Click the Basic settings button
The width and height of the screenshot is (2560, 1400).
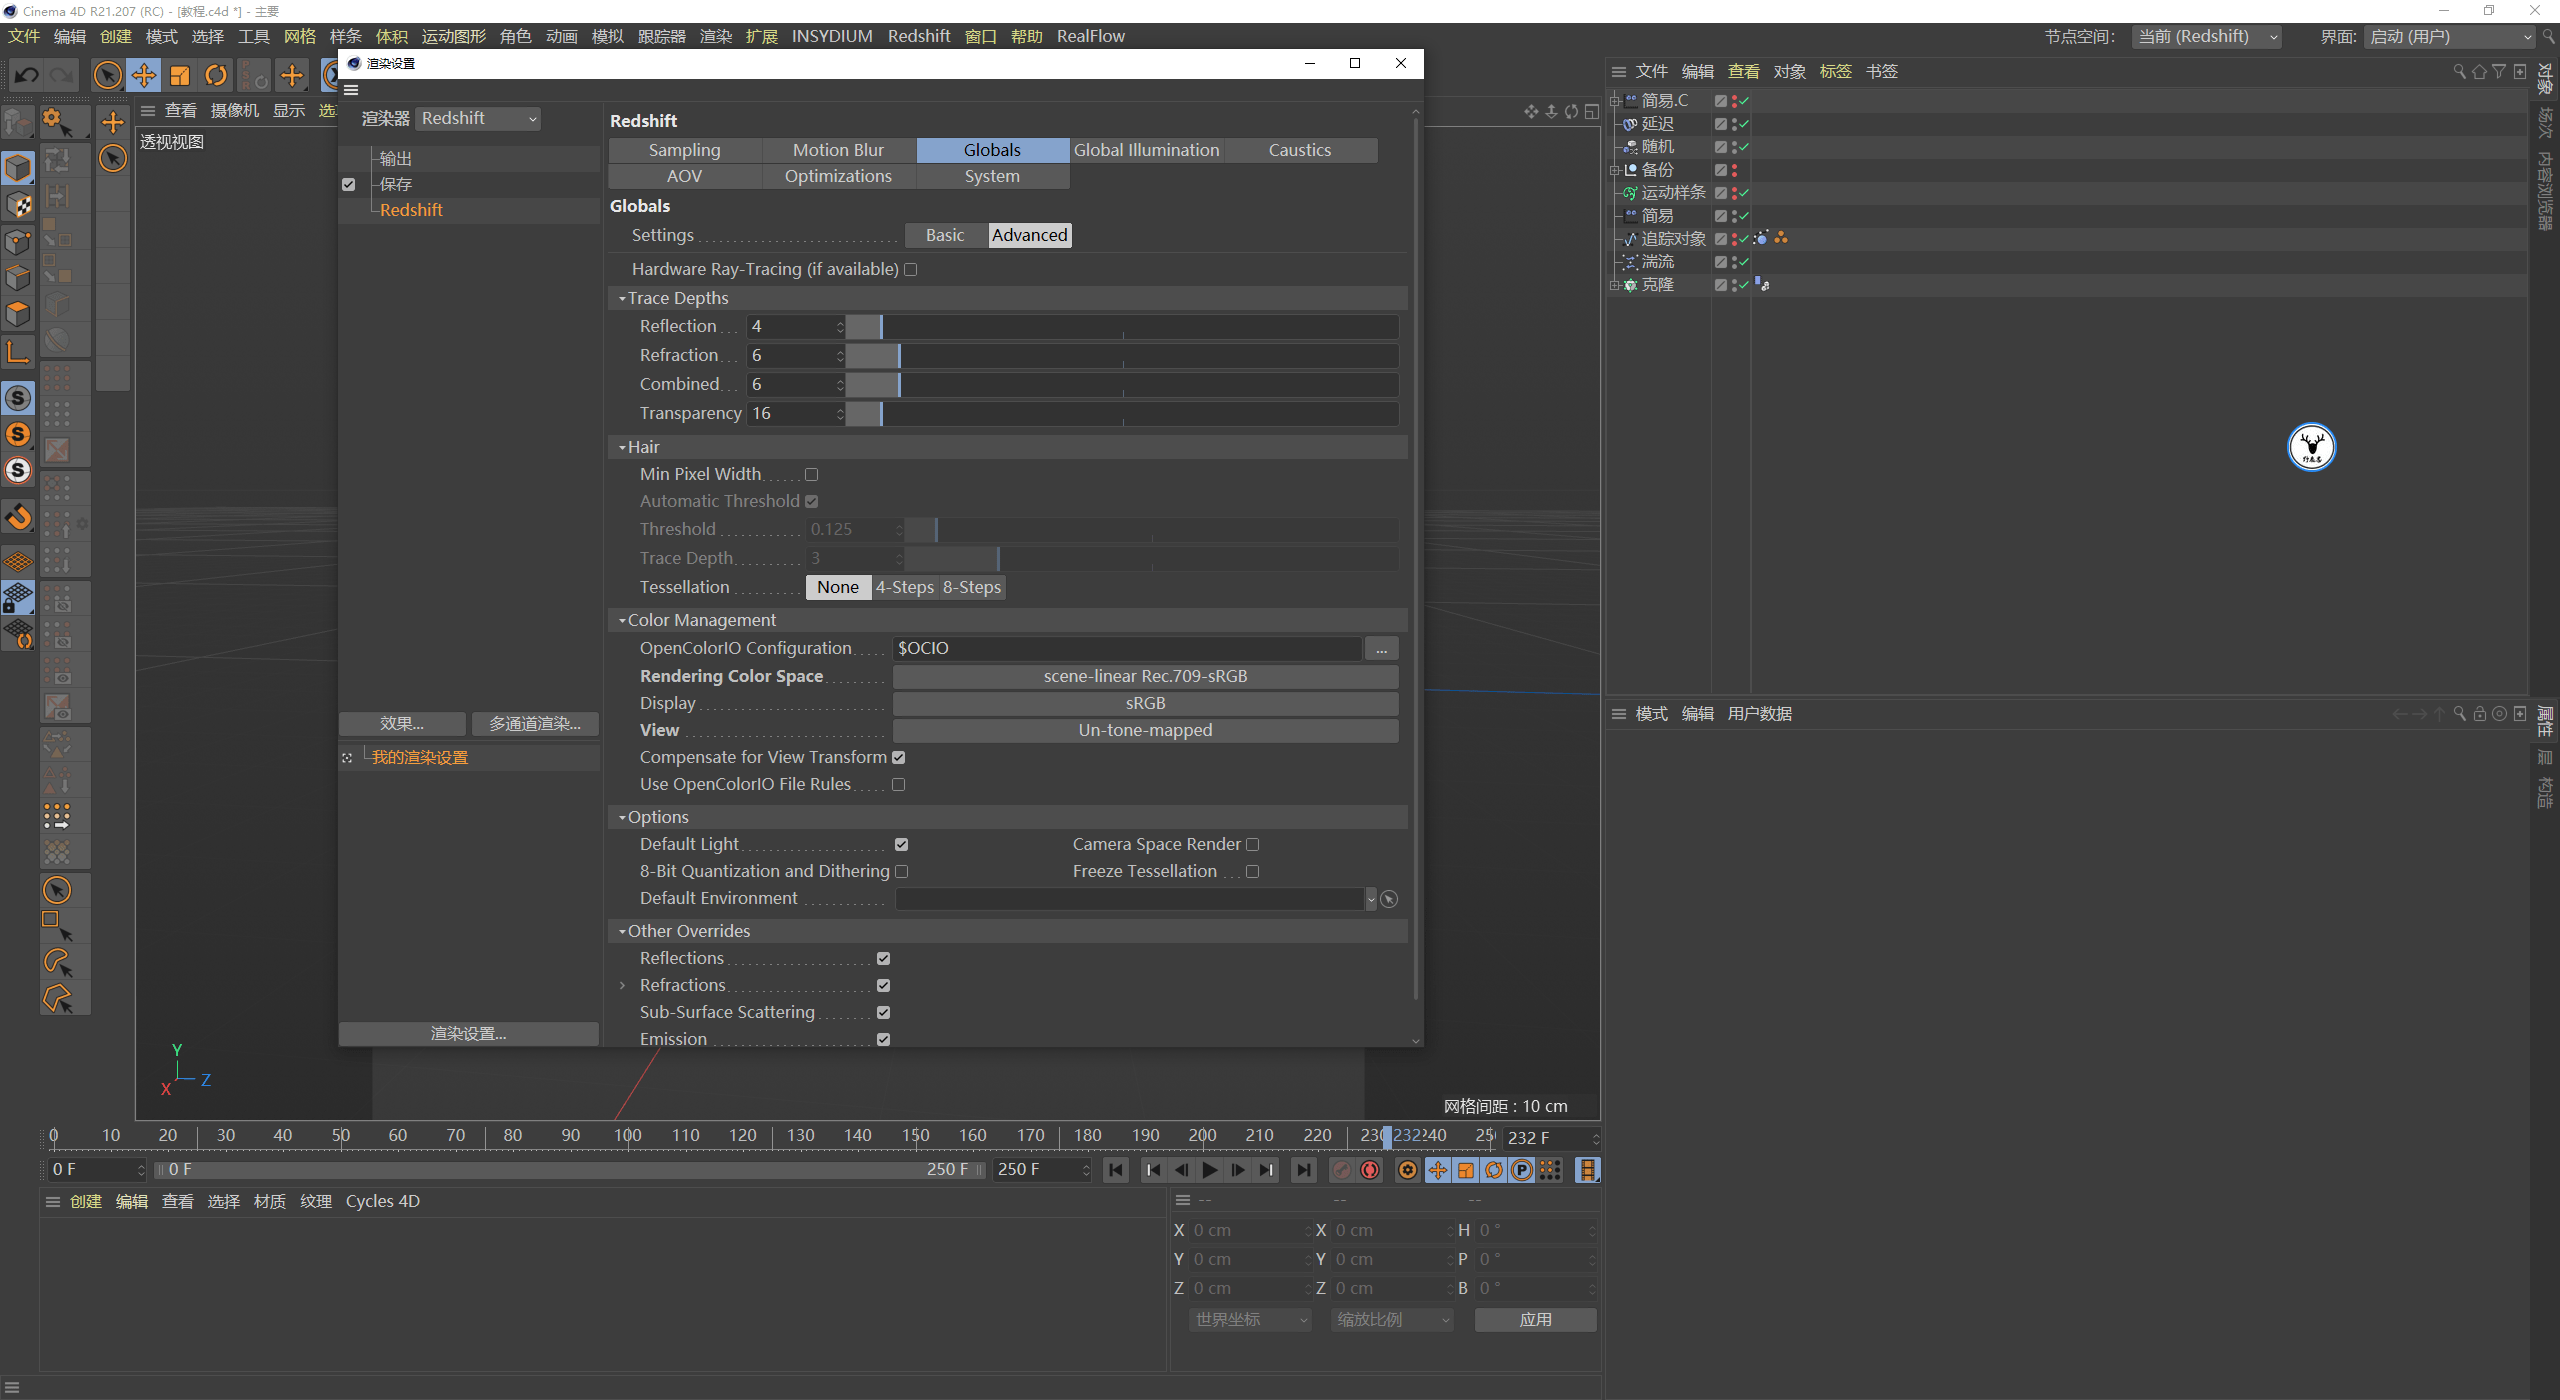[944, 235]
